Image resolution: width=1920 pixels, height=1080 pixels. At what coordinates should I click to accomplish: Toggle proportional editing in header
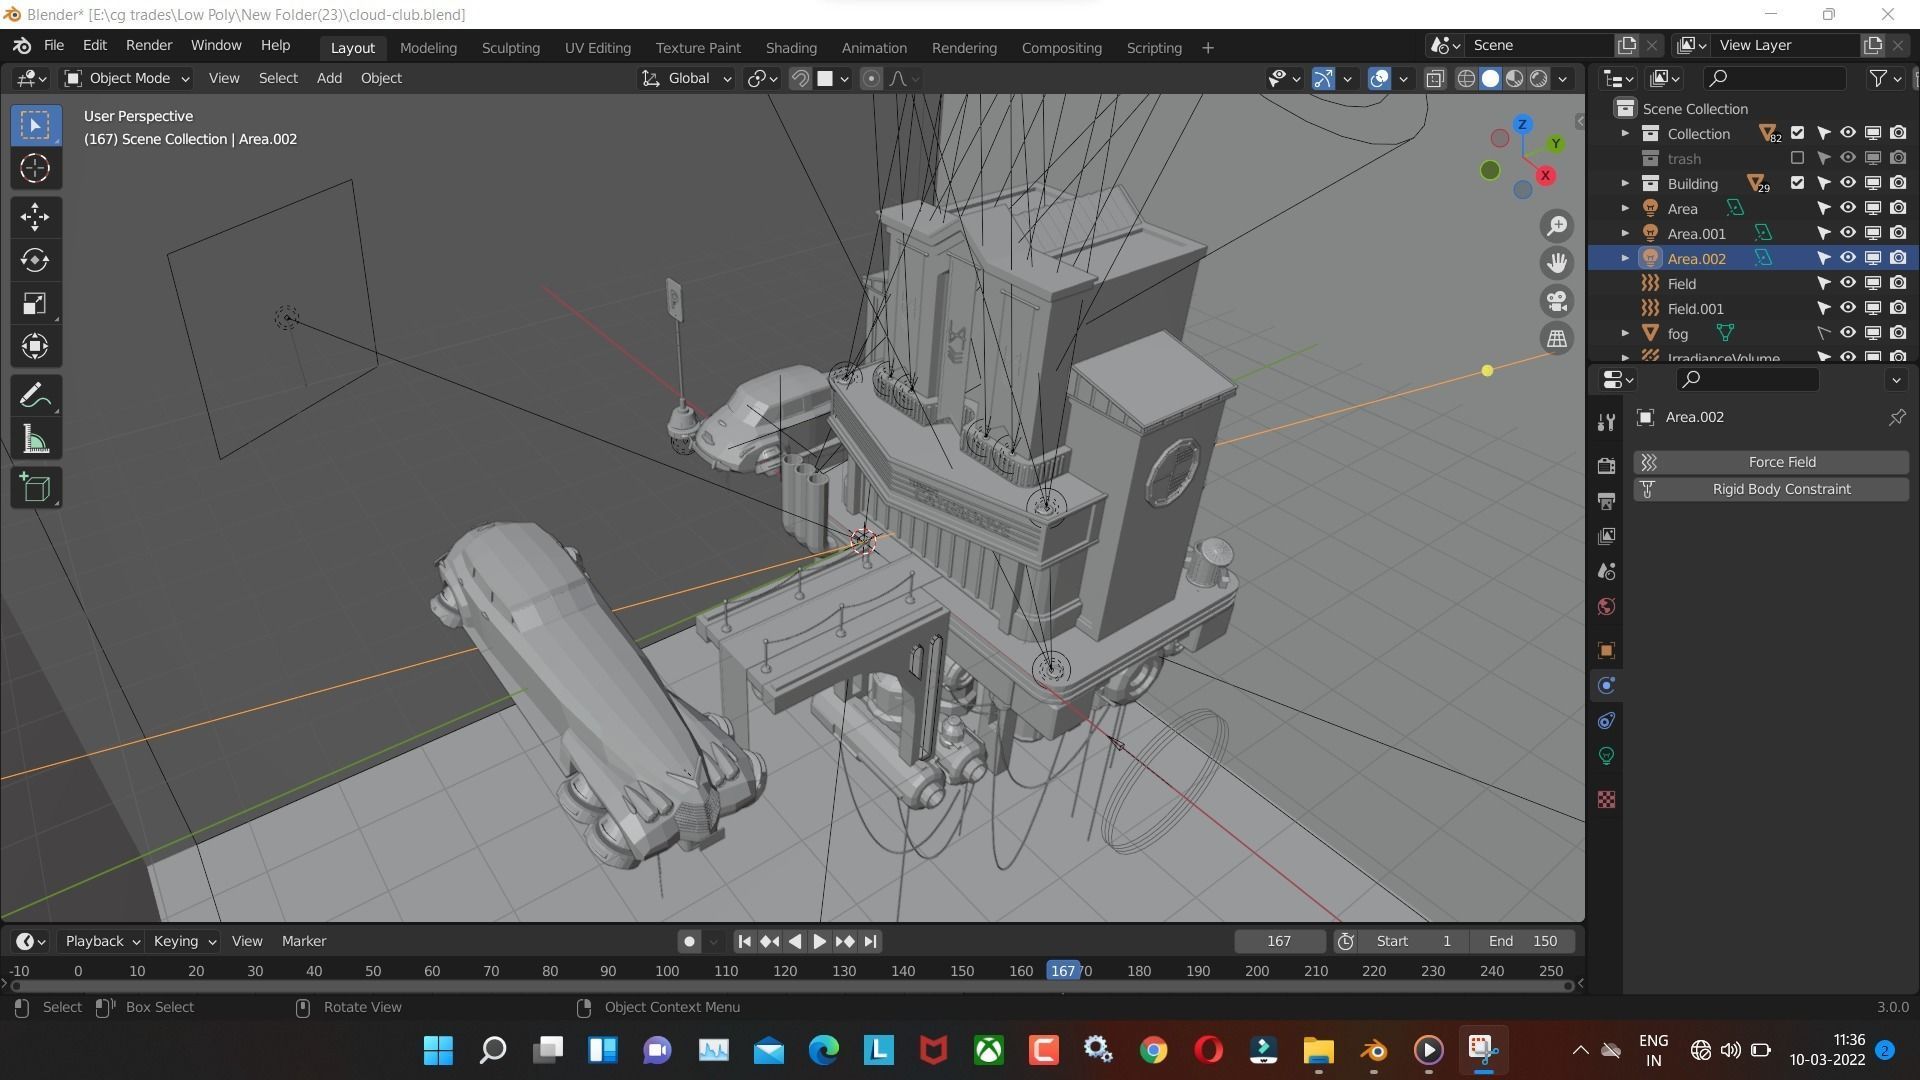point(871,79)
